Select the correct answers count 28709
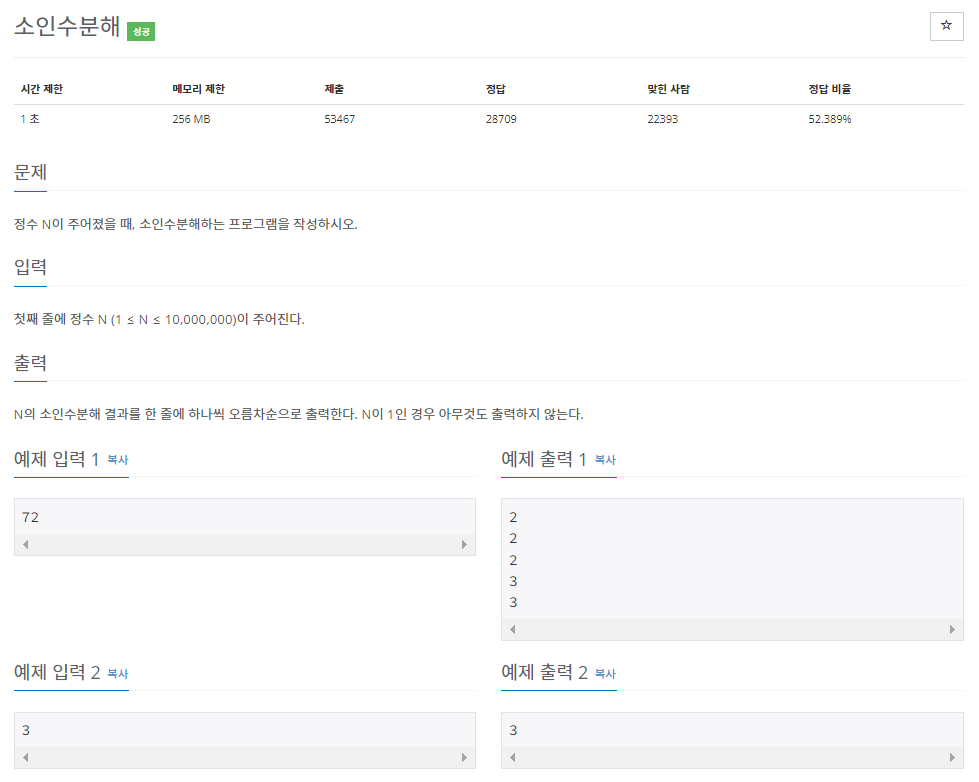This screenshot has width=979, height=782. [x=501, y=119]
